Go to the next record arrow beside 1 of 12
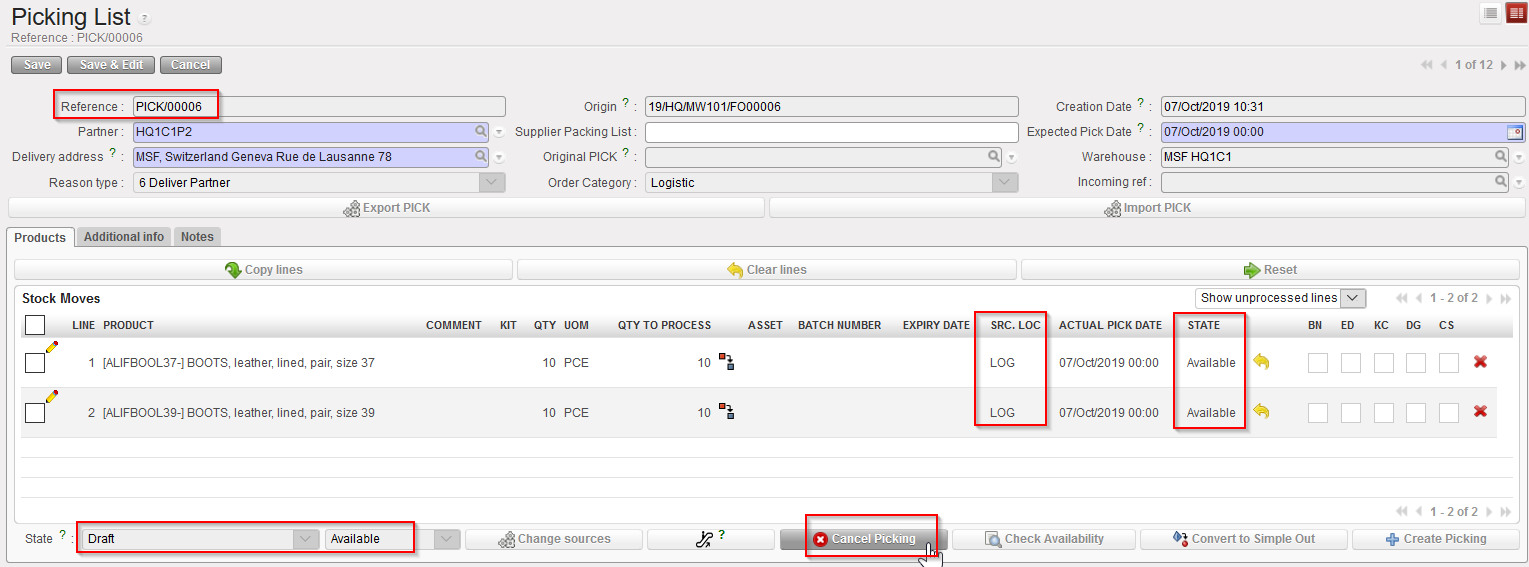The width and height of the screenshot is (1529, 567). (x=1503, y=65)
